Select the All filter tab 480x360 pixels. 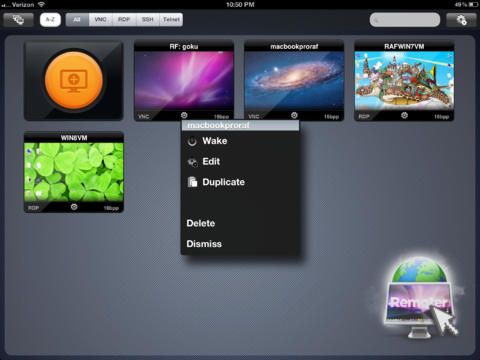(77, 20)
